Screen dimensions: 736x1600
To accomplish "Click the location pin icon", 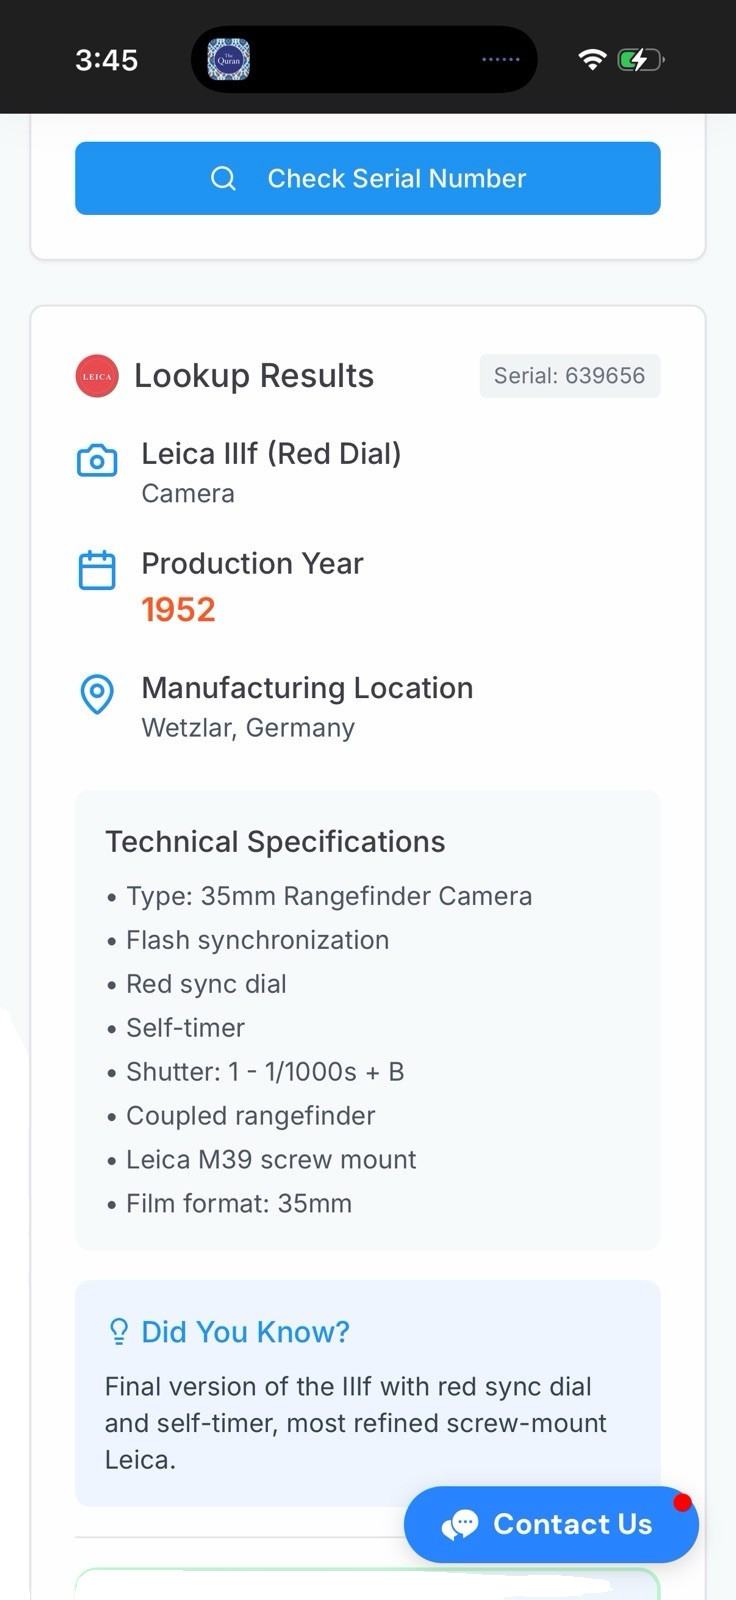I will [x=97, y=694].
